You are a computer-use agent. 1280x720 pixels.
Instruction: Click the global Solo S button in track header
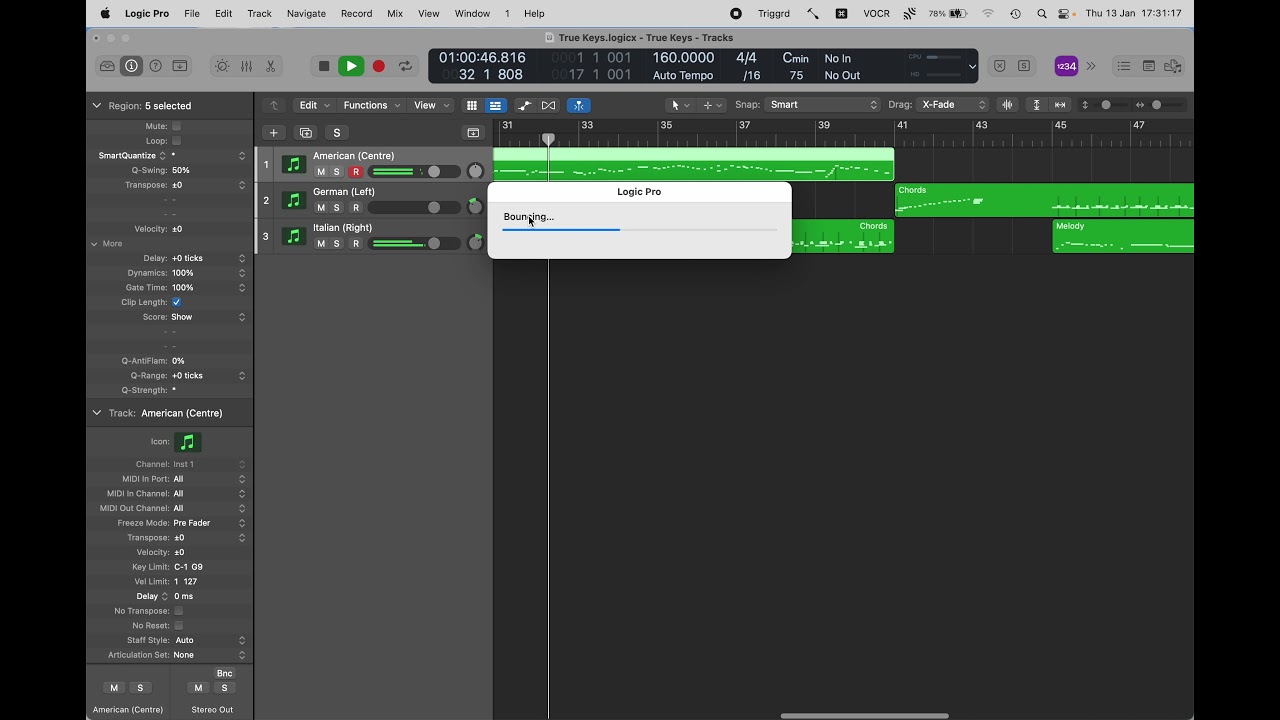point(337,133)
